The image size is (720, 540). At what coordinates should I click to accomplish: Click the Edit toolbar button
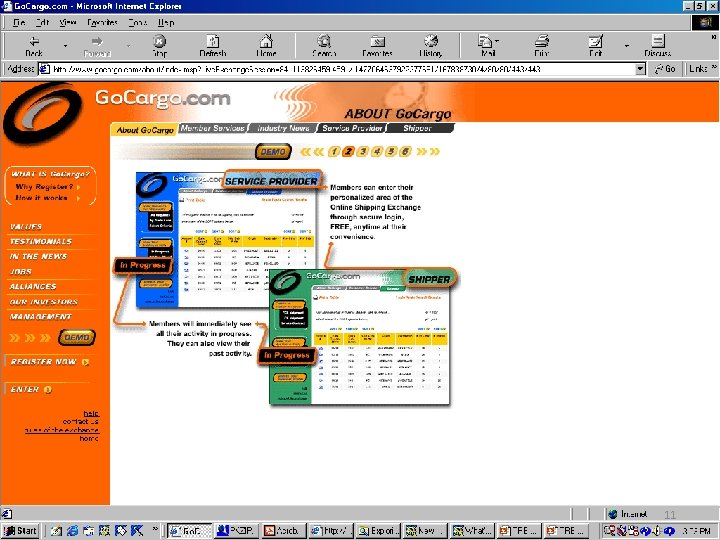coord(596,46)
